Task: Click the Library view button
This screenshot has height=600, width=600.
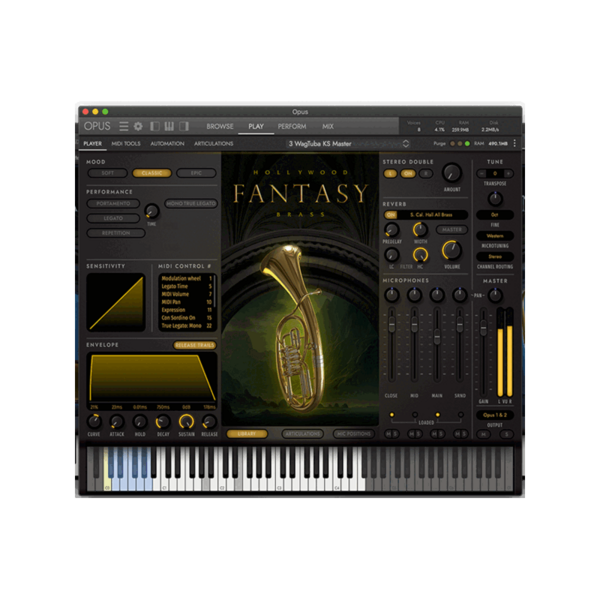Action: click(x=247, y=434)
